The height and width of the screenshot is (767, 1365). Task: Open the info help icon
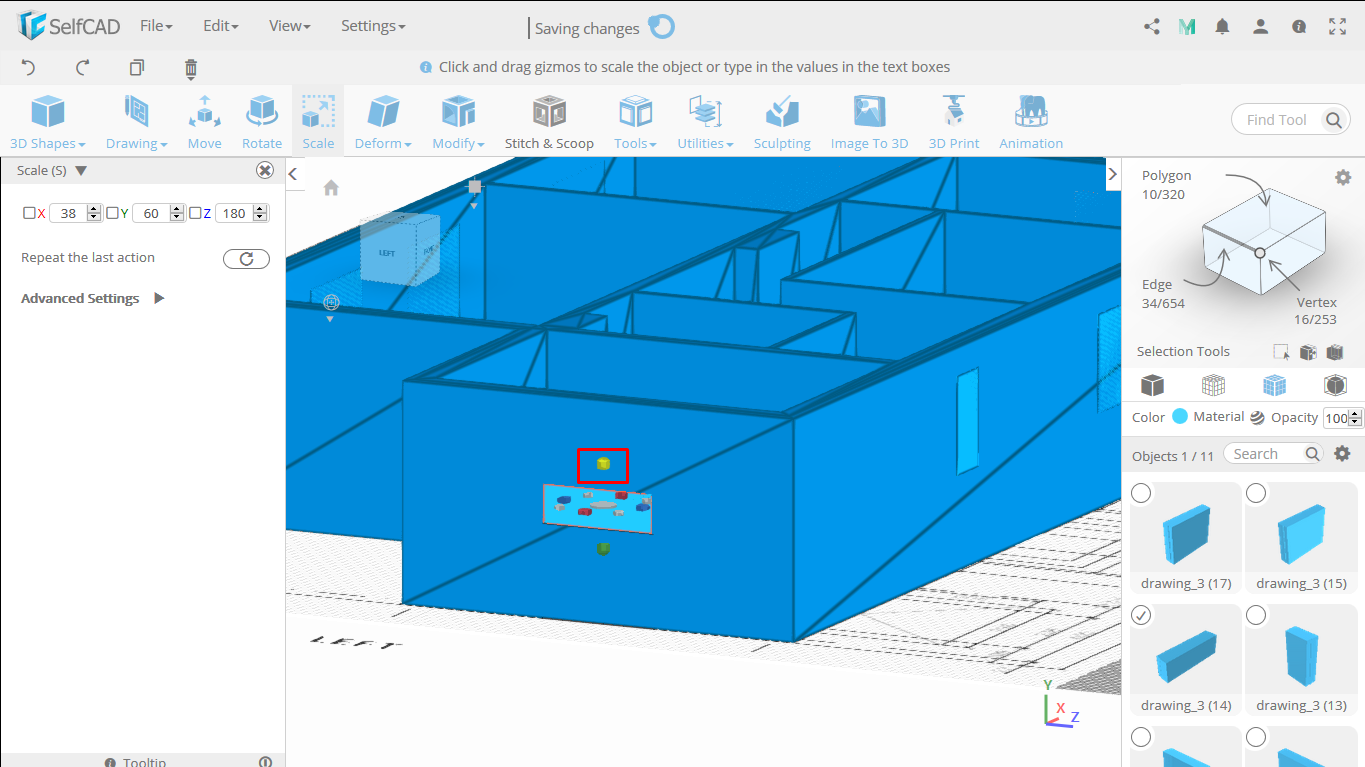(x=1299, y=27)
